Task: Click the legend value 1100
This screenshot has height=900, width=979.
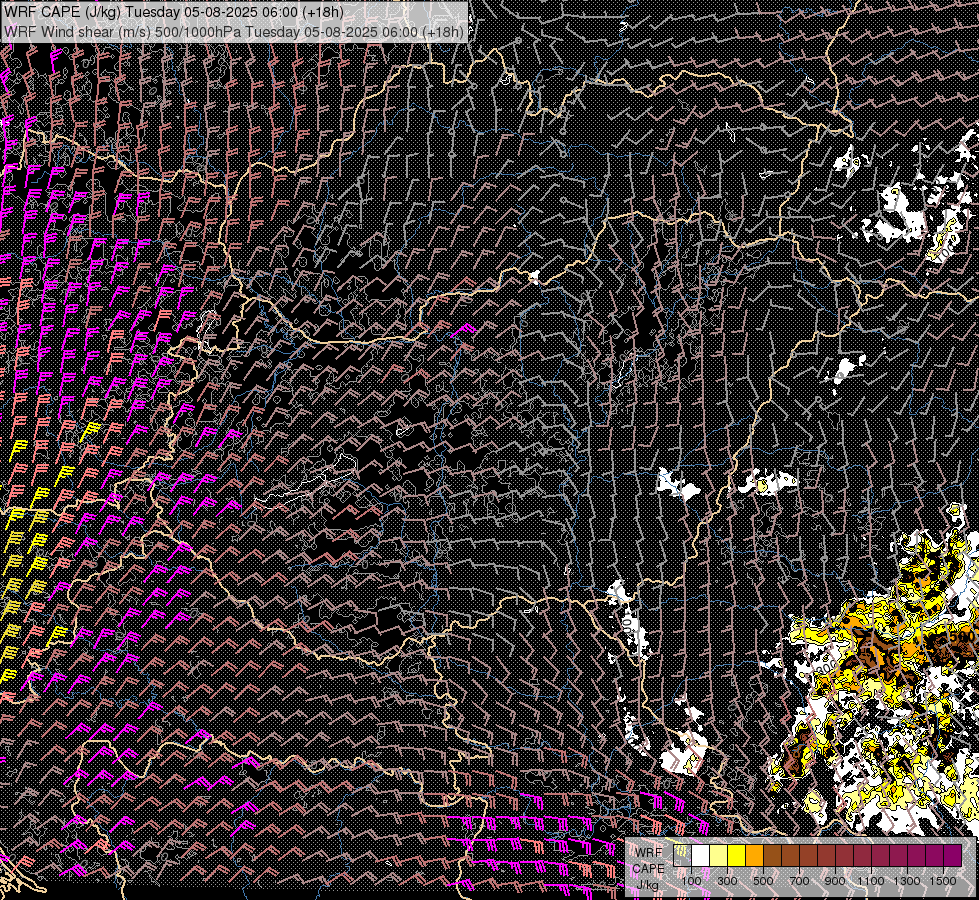Action: 870,881
